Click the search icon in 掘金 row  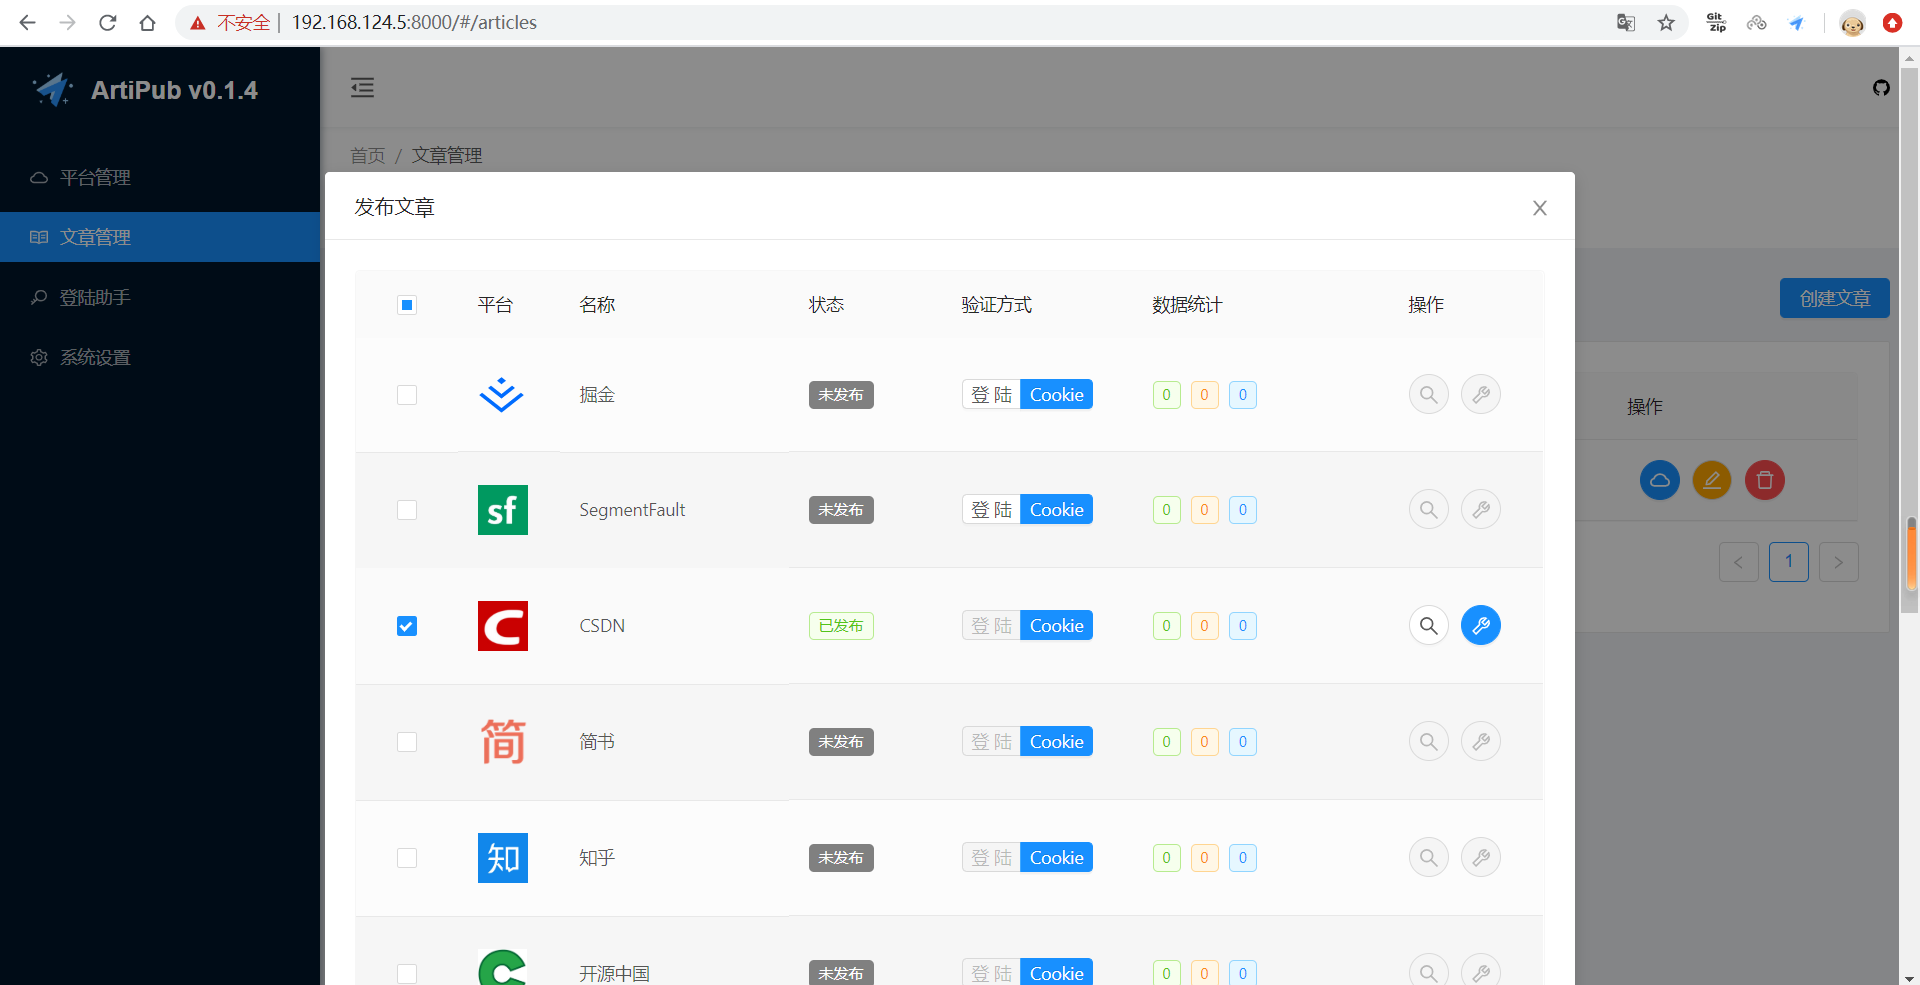point(1429,395)
